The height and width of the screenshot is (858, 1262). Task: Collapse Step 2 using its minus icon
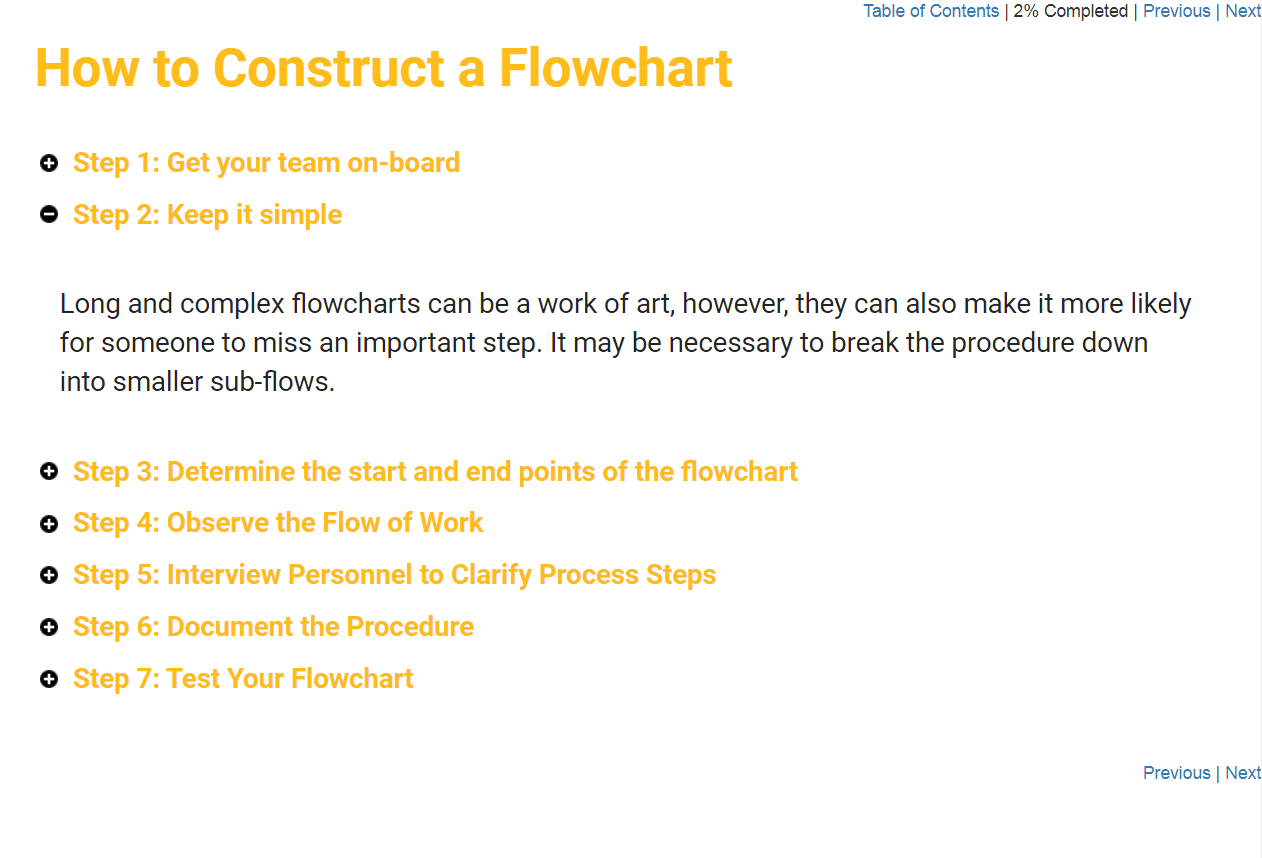[49, 214]
